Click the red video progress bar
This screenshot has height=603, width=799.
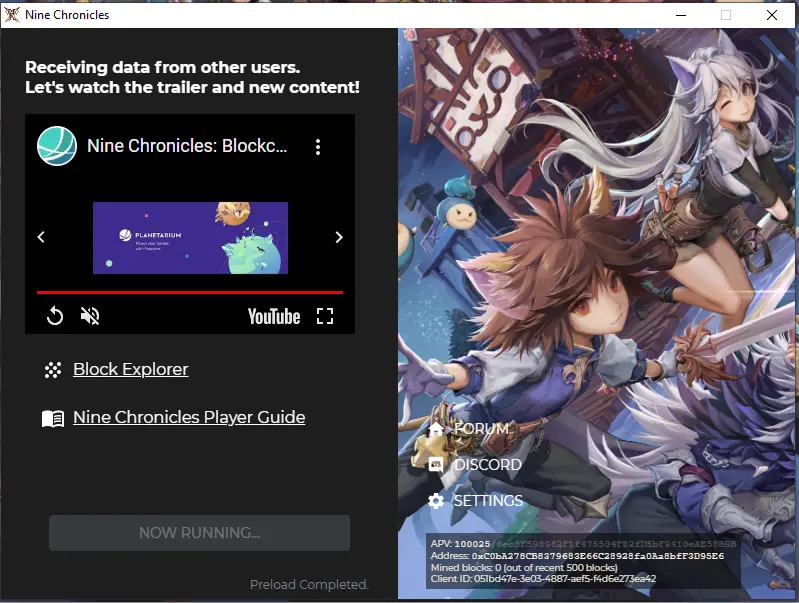click(x=190, y=293)
